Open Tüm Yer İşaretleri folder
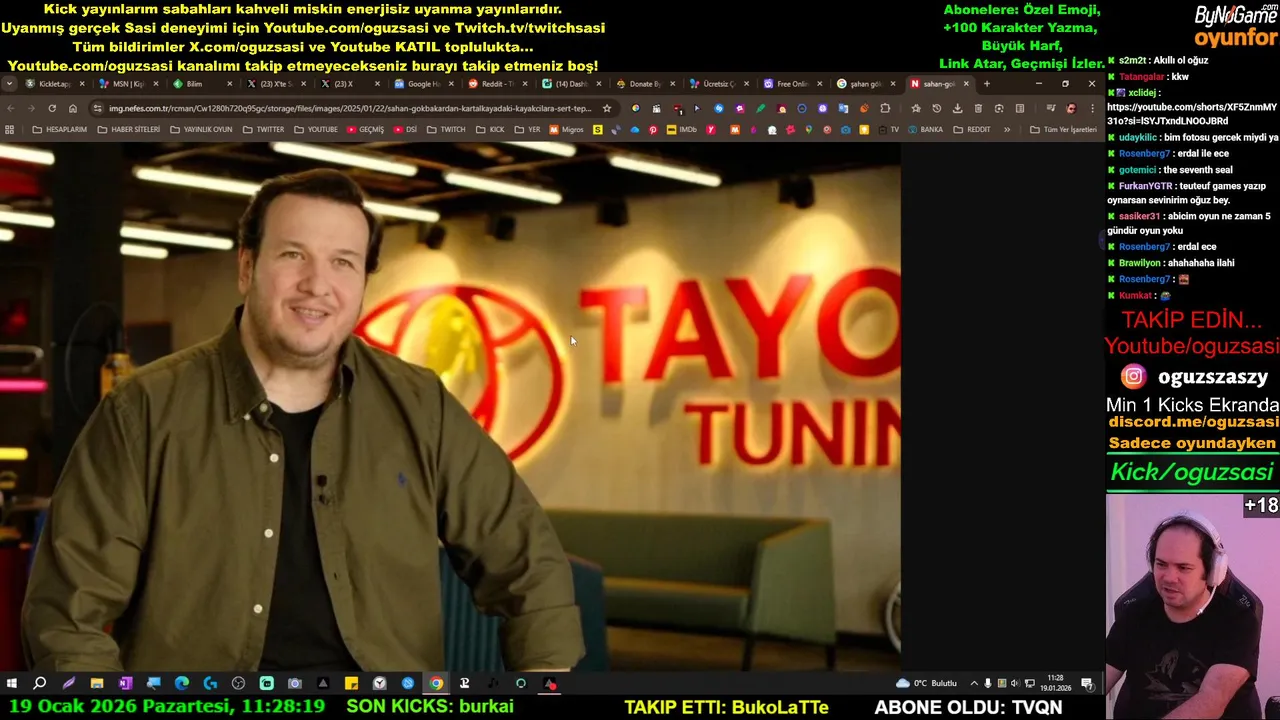The image size is (1280, 720). coord(1063,129)
